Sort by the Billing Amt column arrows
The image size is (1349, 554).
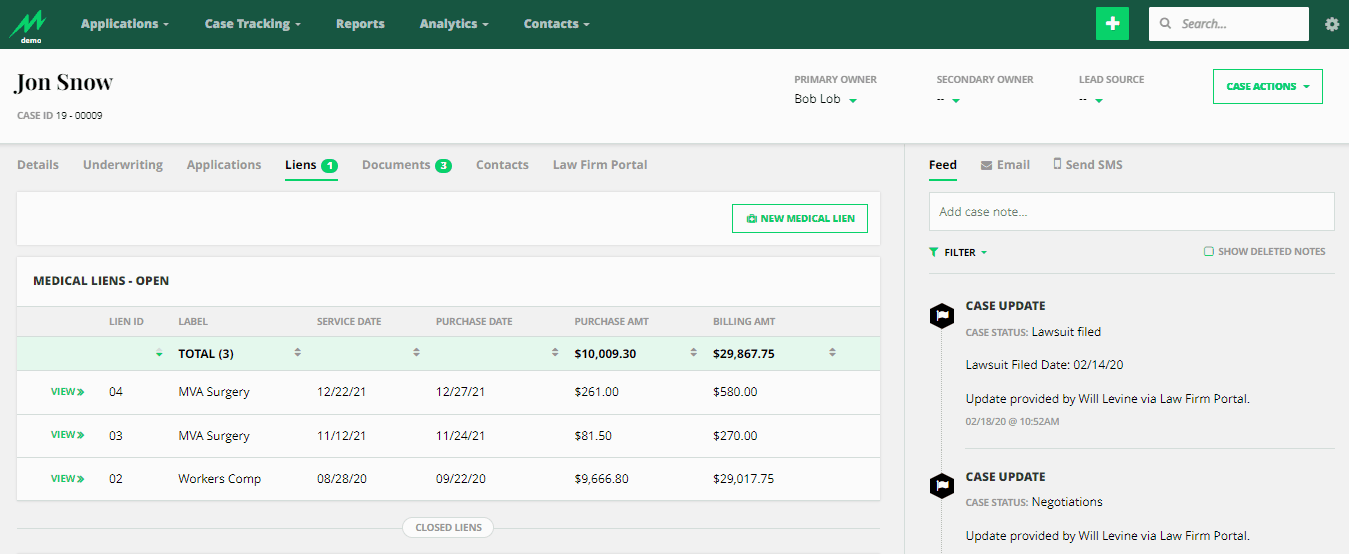(x=832, y=353)
